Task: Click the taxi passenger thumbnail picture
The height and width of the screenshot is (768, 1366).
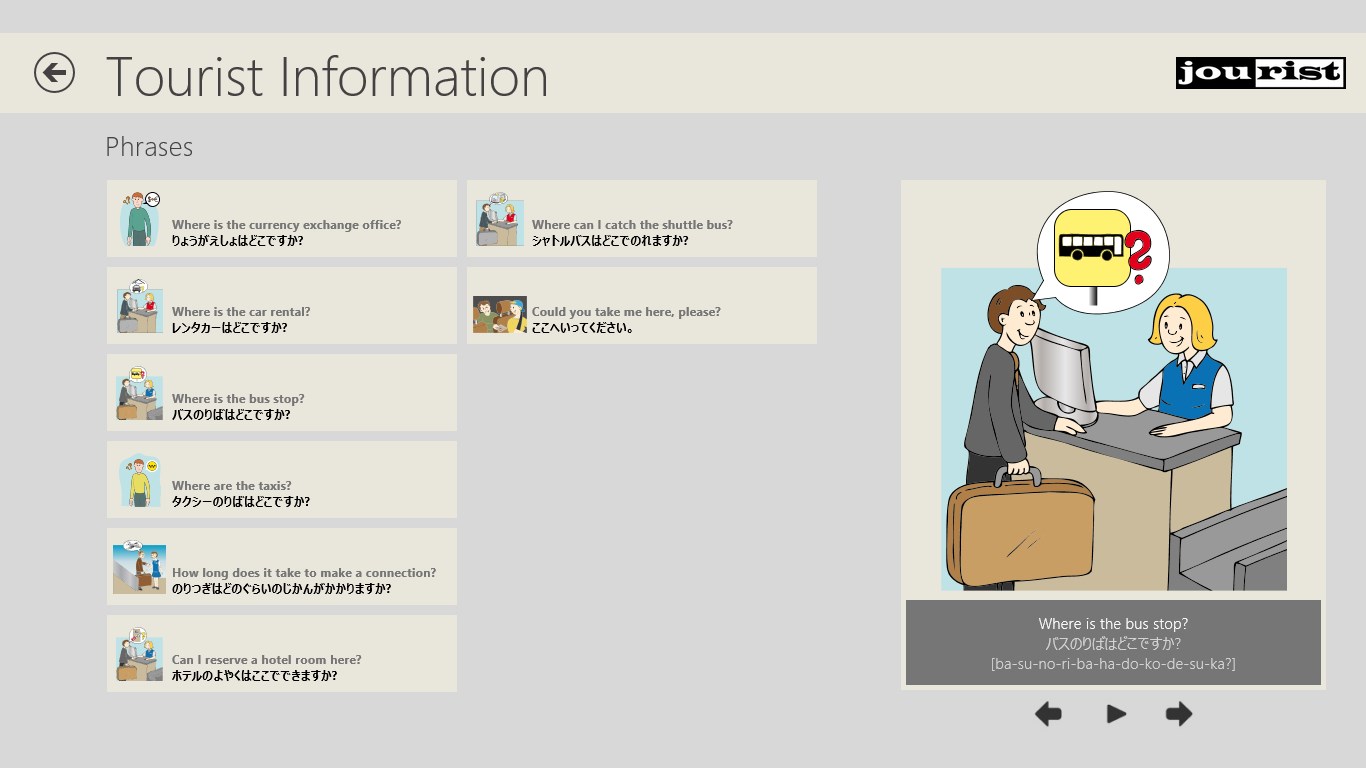Action: coord(499,314)
